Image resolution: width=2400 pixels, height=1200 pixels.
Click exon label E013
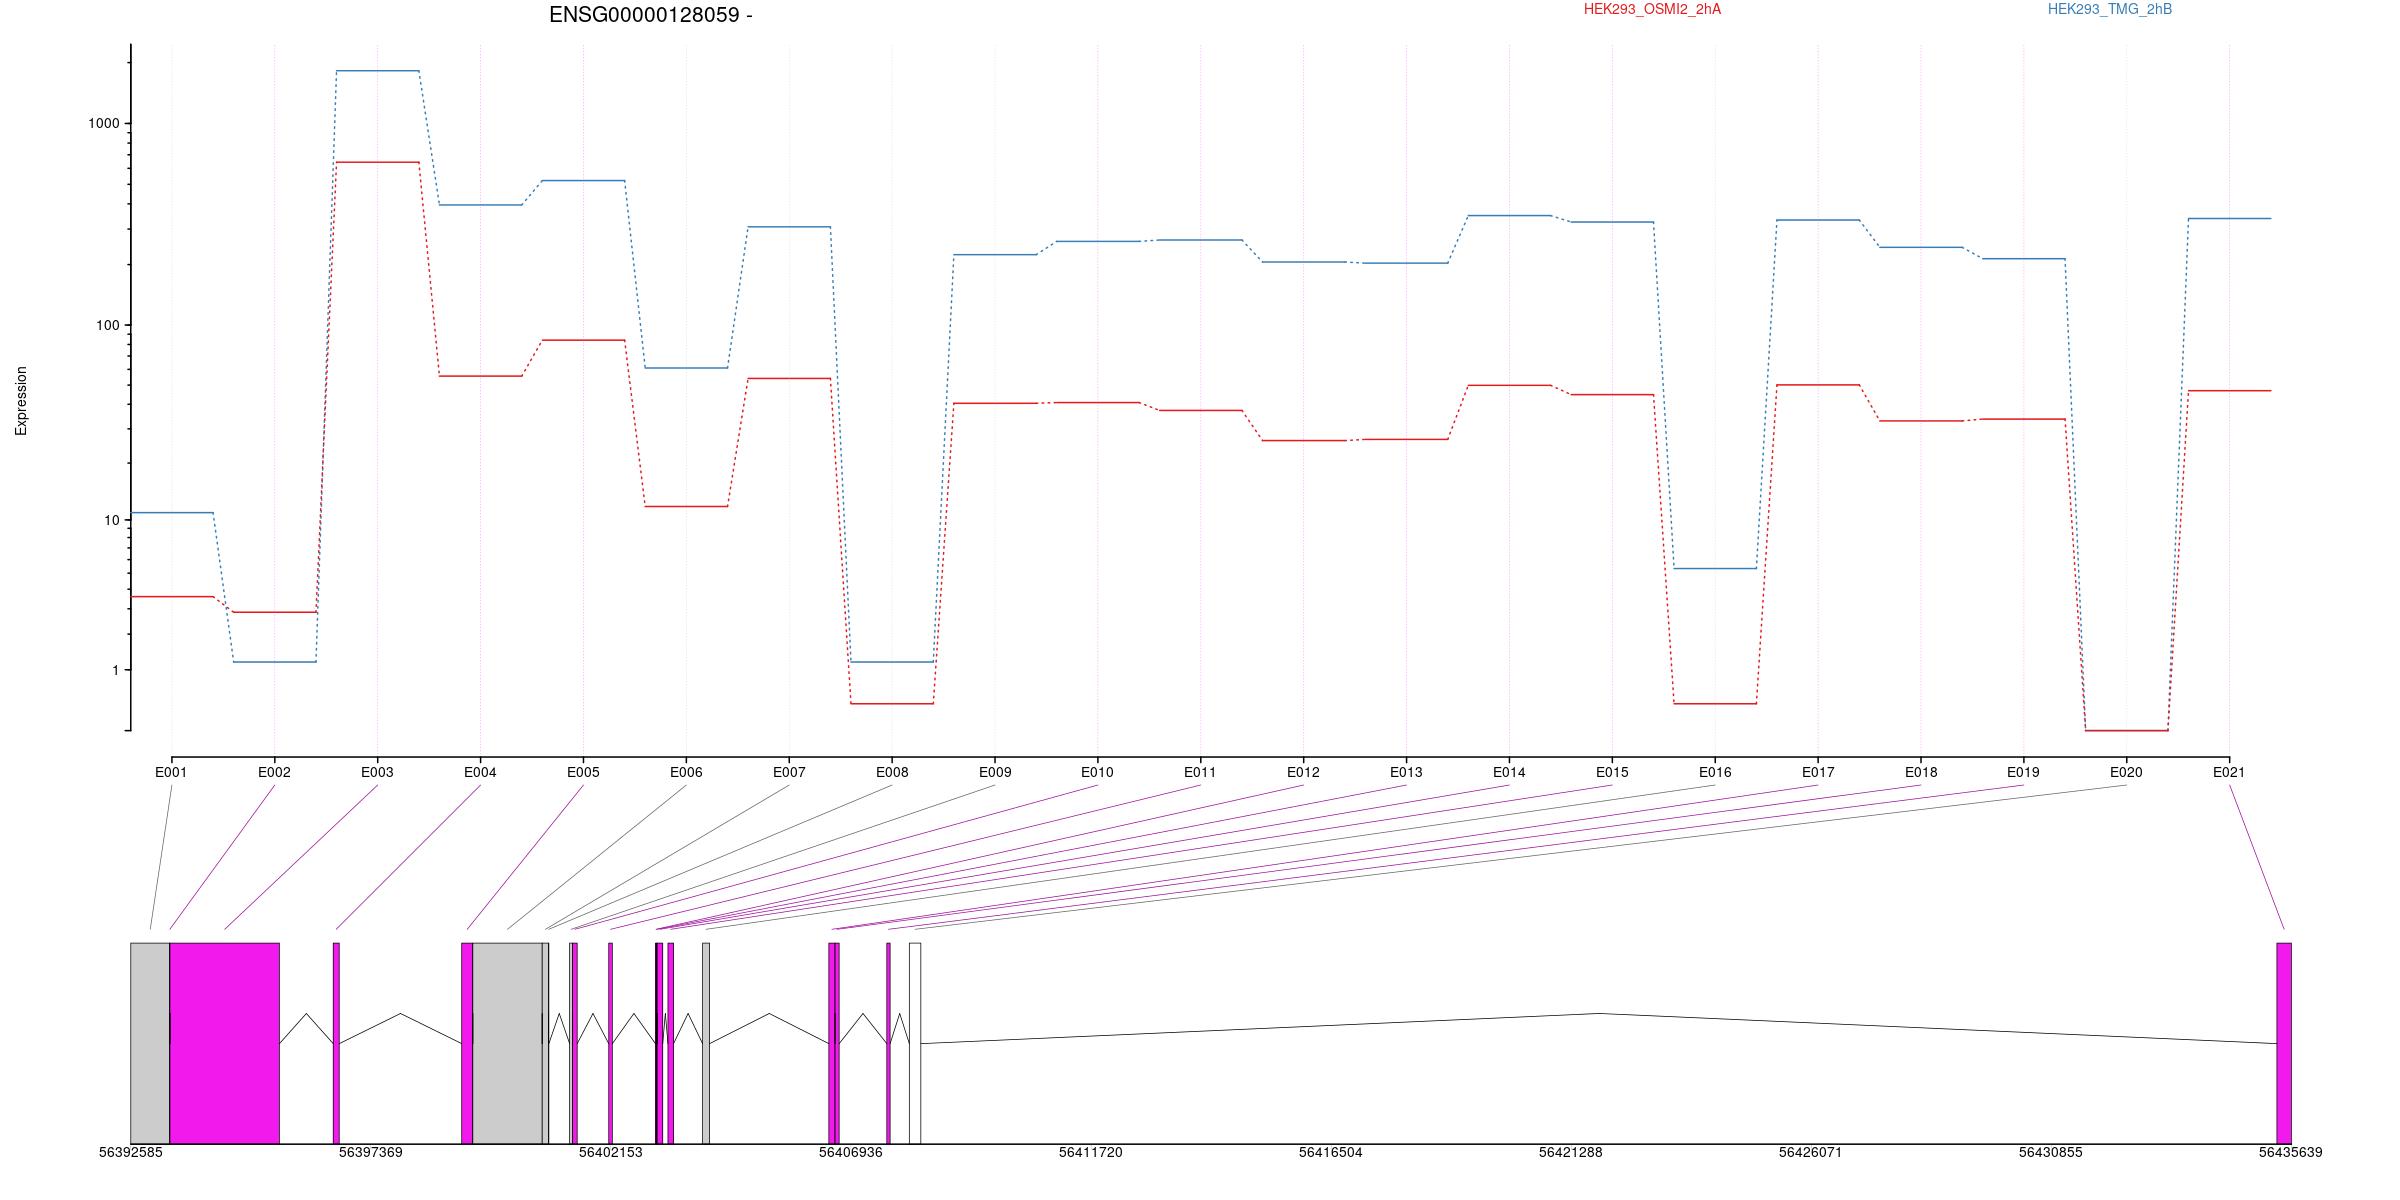[1406, 772]
